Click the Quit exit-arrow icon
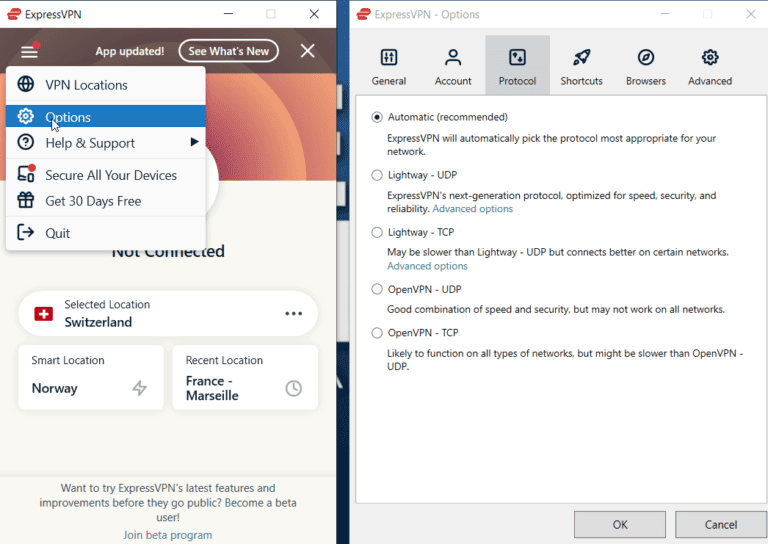 pos(25,233)
